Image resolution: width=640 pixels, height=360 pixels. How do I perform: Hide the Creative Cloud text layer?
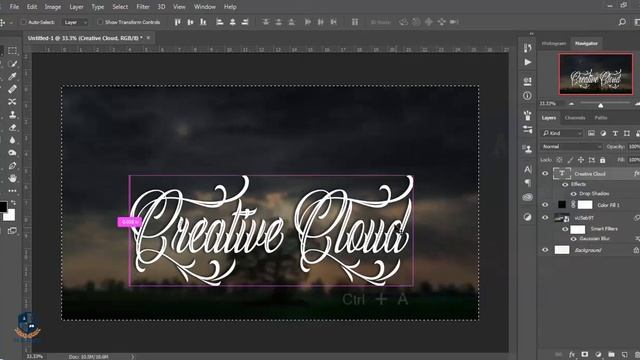pyautogui.click(x=545, y=173)
